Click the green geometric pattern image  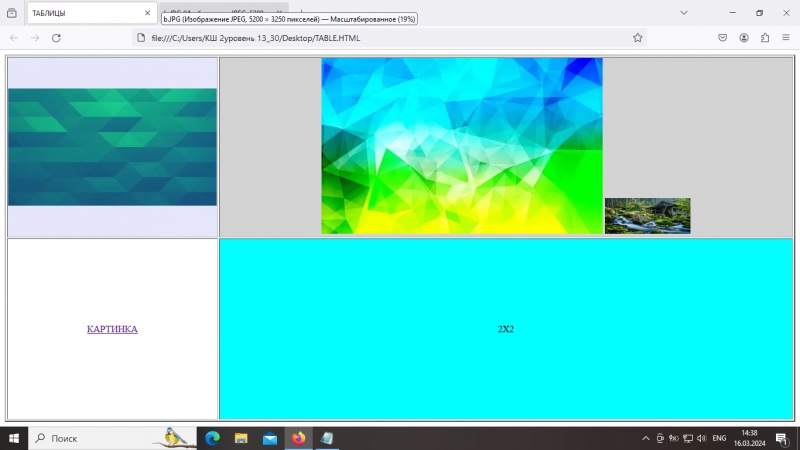112,147
